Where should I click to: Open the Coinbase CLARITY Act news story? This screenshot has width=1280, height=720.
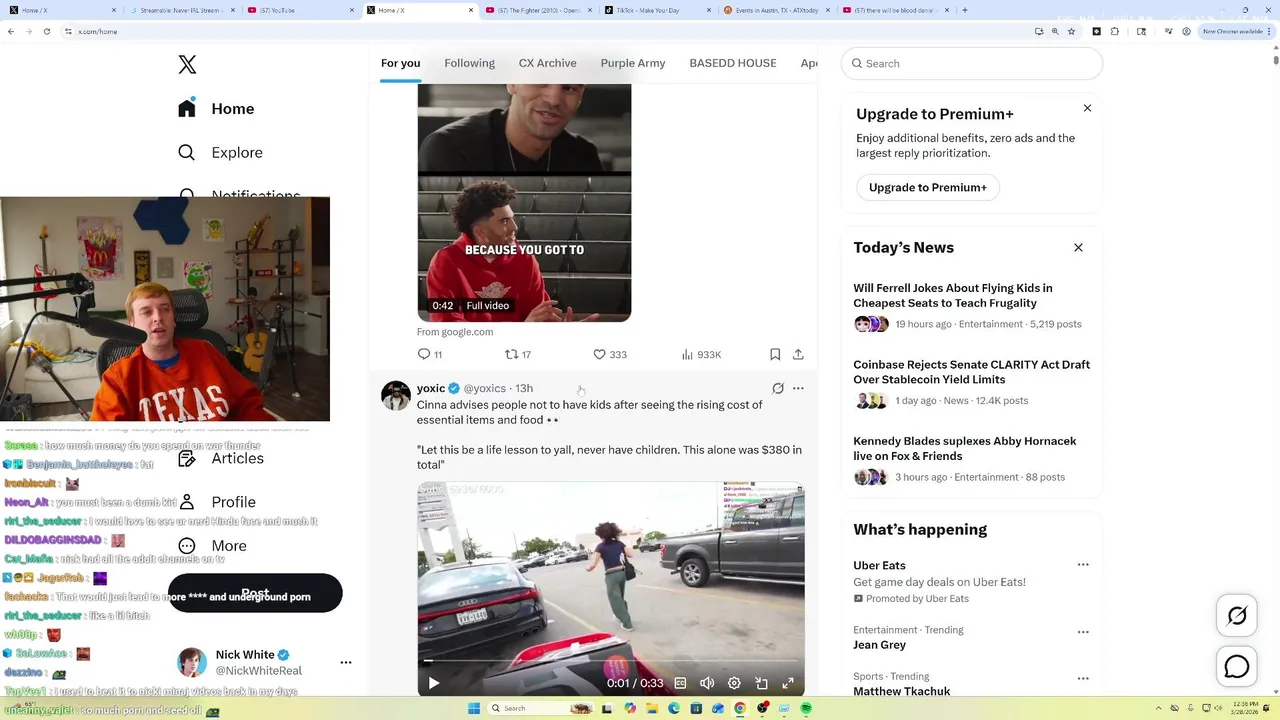971,383
